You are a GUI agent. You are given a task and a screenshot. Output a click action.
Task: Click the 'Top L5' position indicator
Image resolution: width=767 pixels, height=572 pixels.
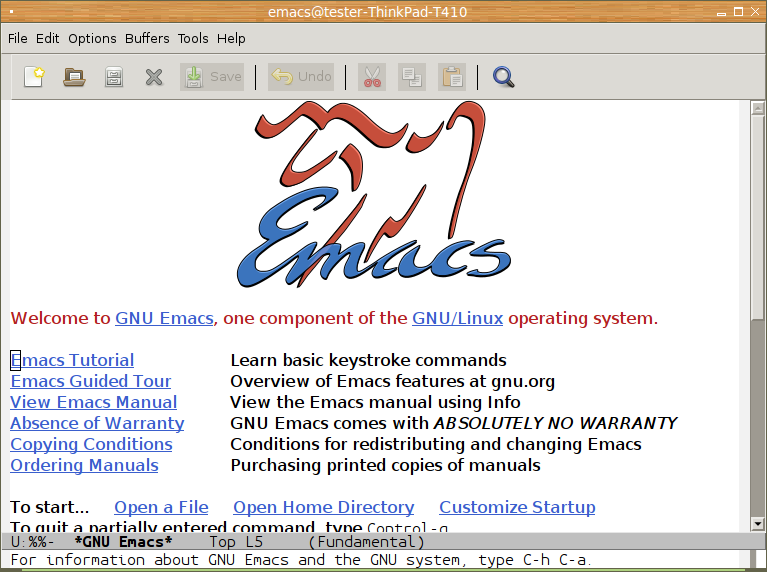(236, 542)
